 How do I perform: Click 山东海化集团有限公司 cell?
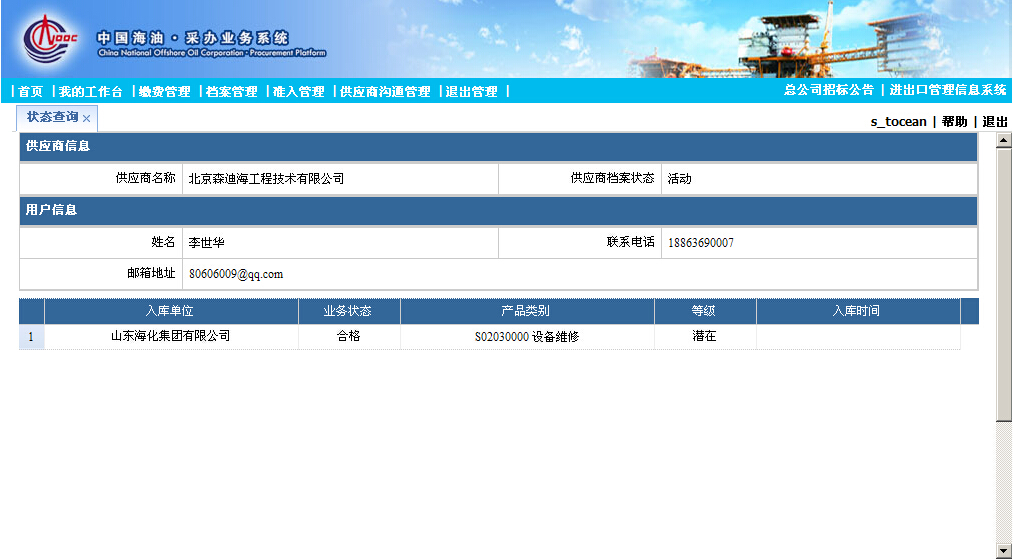click(x=171, y=337)
